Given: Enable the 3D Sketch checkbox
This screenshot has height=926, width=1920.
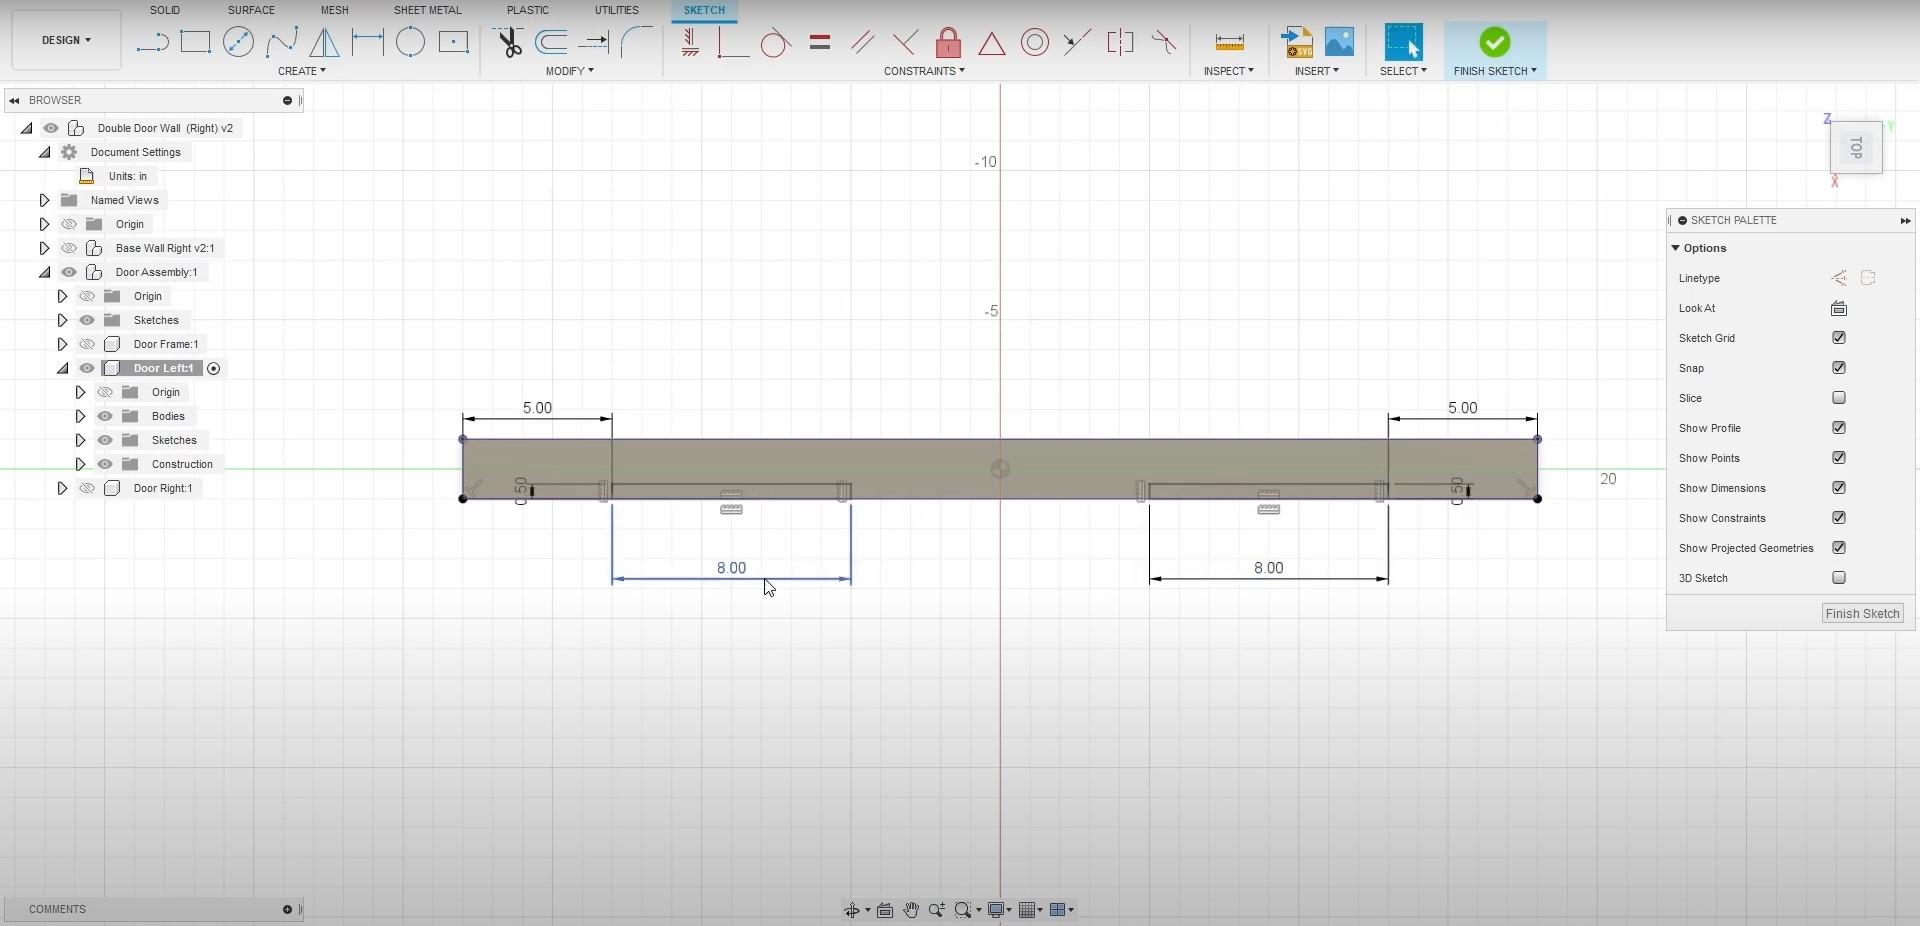Looking at the screenshot, I should (1838, 578).
